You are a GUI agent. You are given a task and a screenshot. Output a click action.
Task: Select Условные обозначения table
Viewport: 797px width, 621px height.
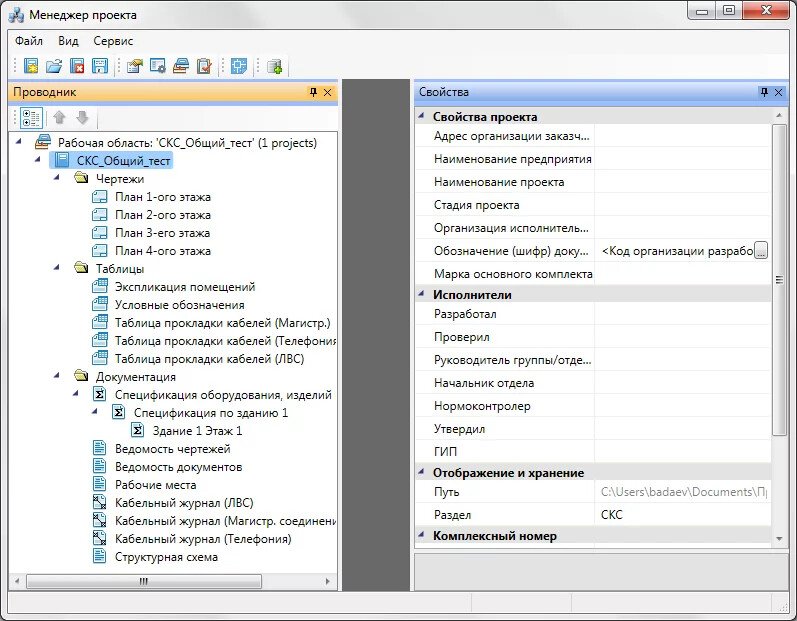179,305
